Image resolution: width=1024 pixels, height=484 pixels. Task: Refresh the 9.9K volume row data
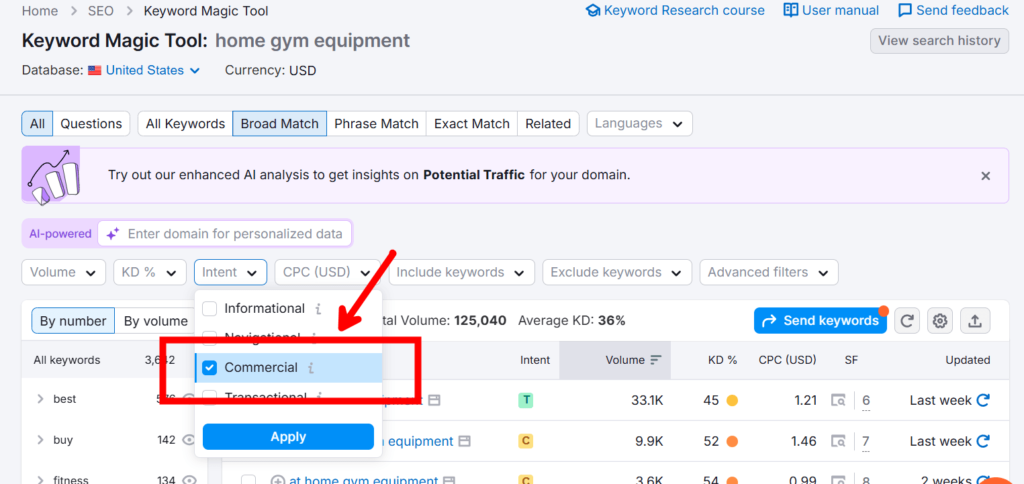[x=983, y=442]
